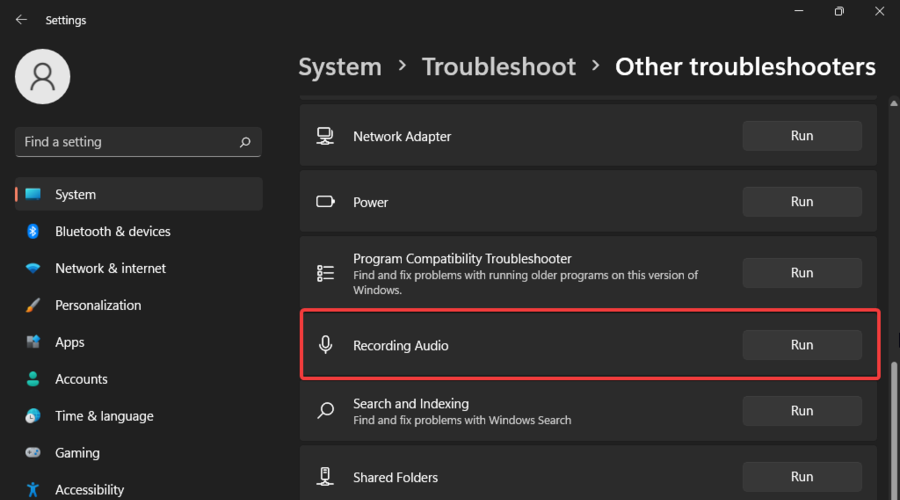Click the back arrow icon in Settings
Screen dimensions: 900x500
coord(21,20)
